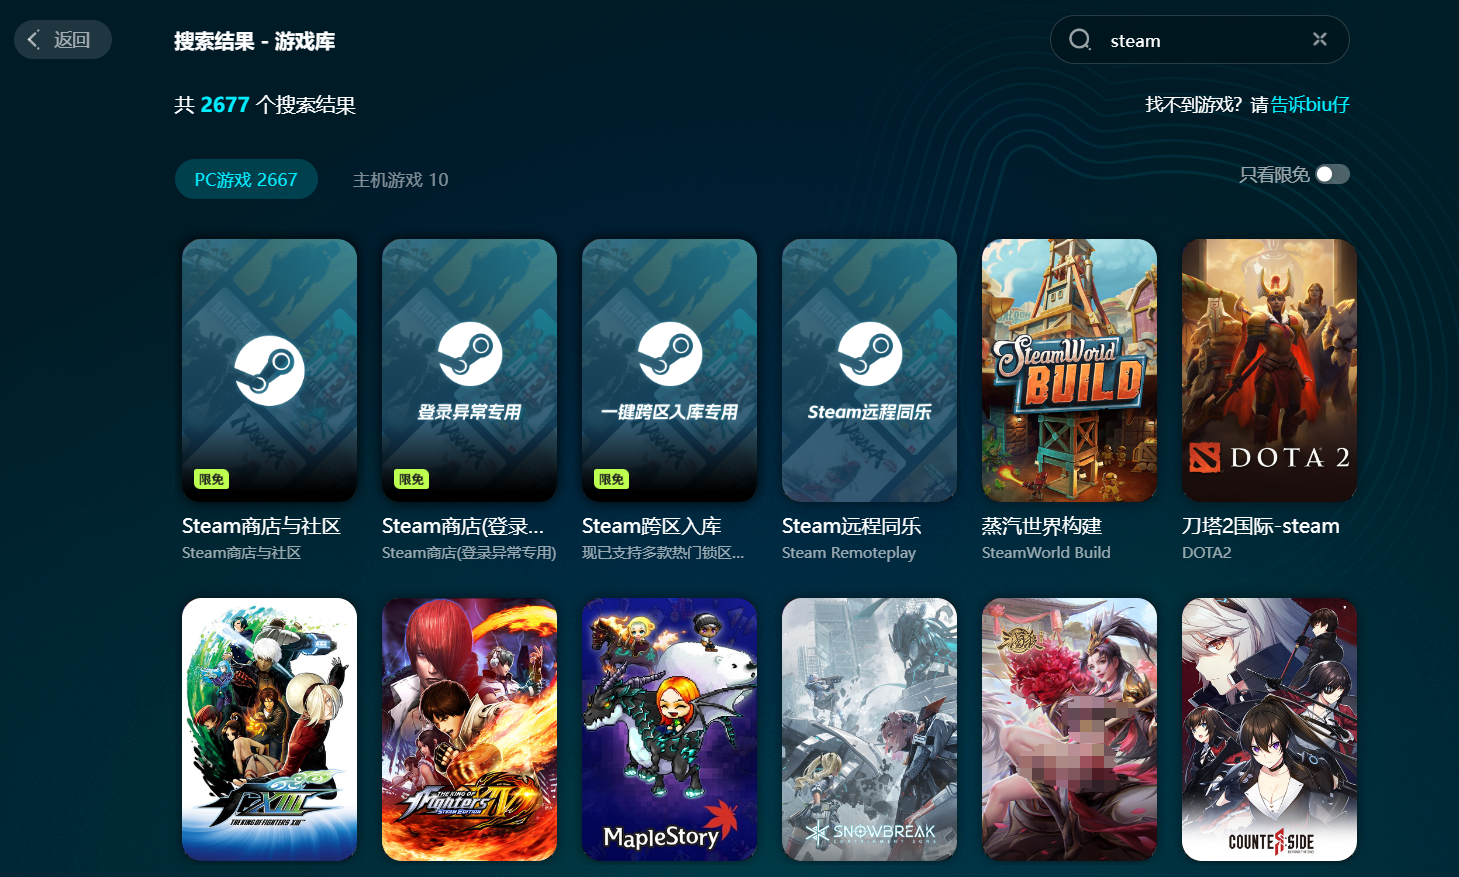
Task: Open the King of Fighters XIV cover
Action: 469,729
